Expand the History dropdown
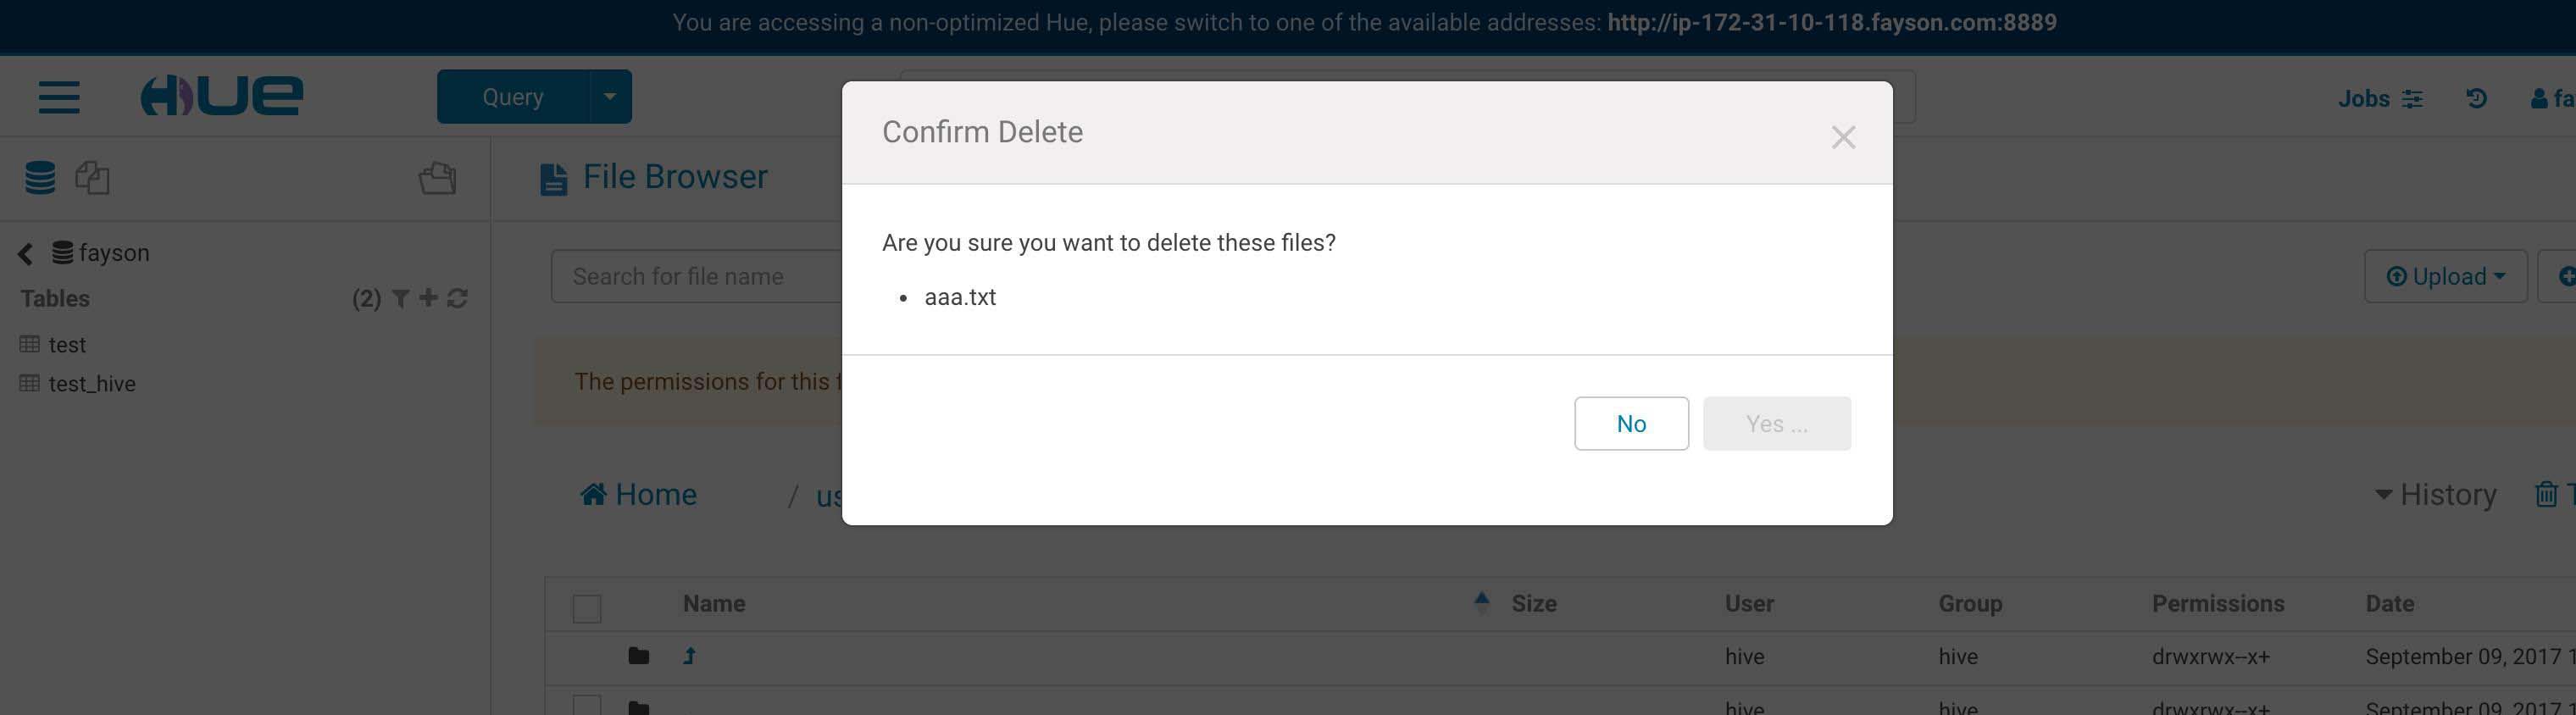This screenshot has height=715, width=2576. coord(2436,494)
